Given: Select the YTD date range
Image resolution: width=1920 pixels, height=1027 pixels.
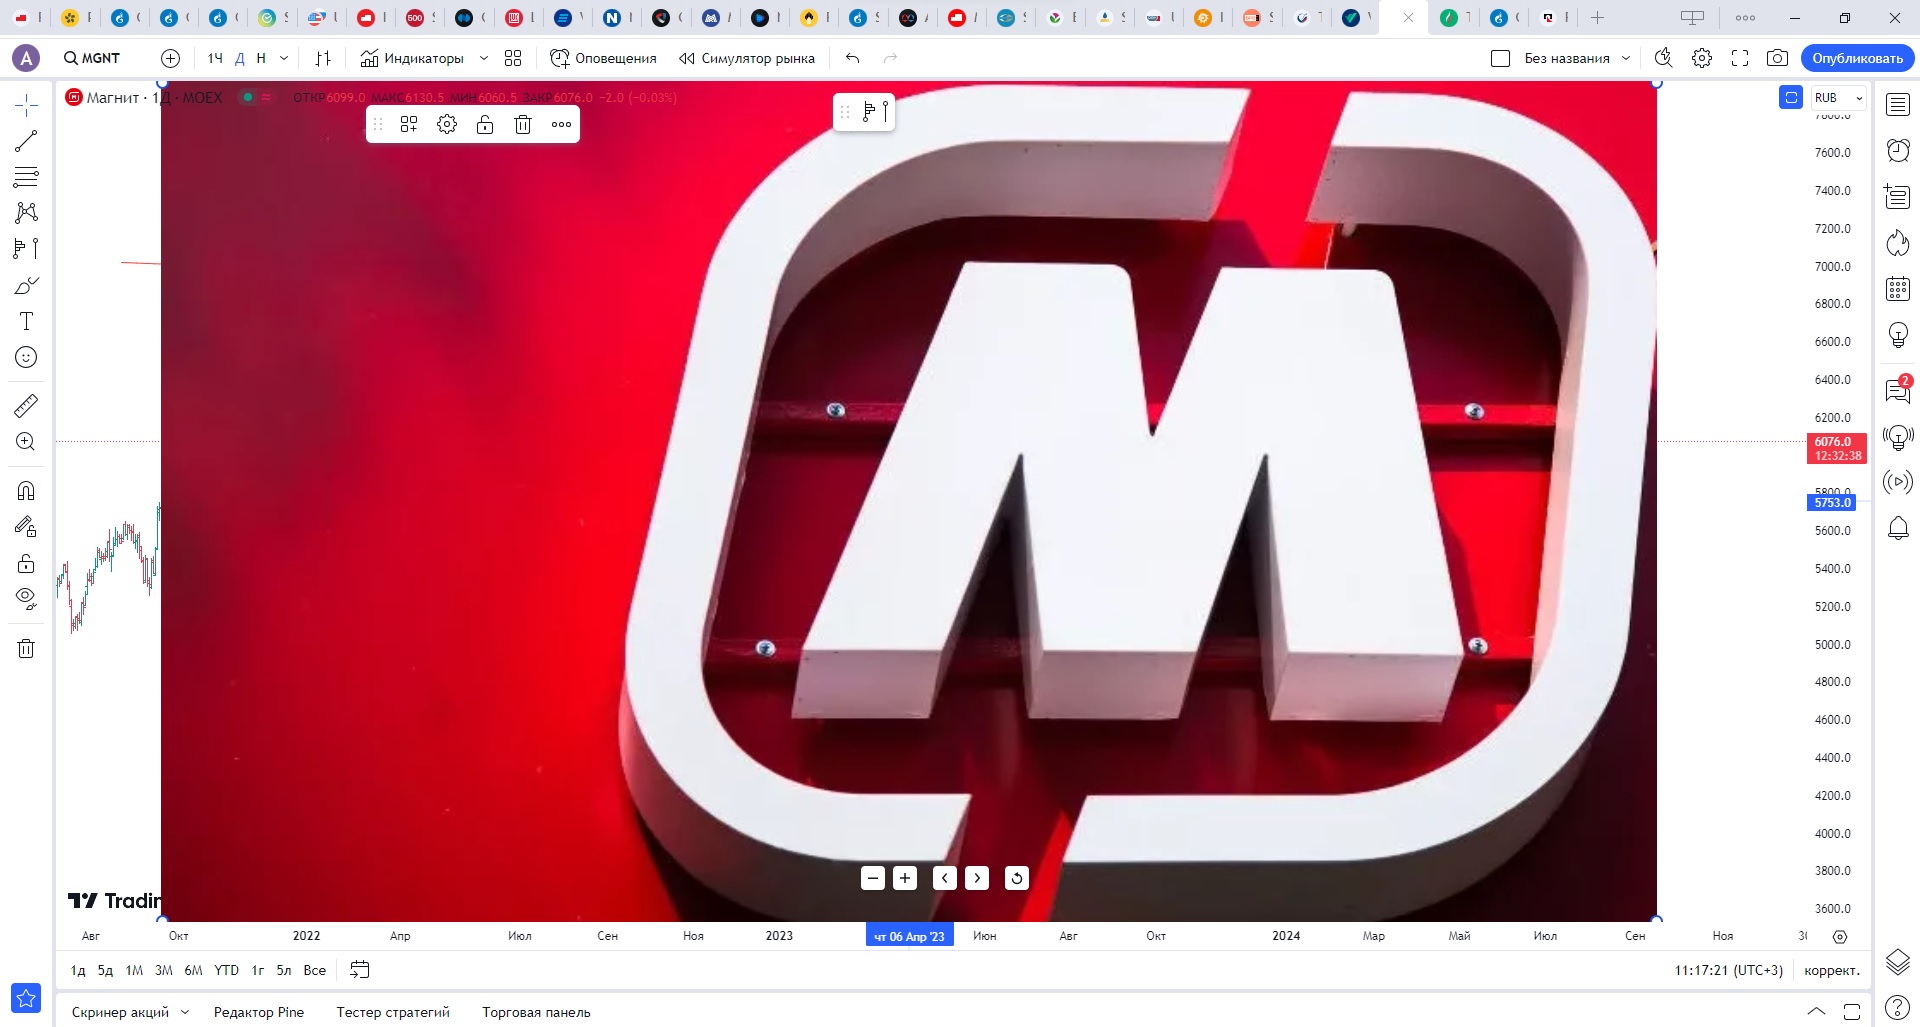Looking at the screenshot, I should coord(227,970).
